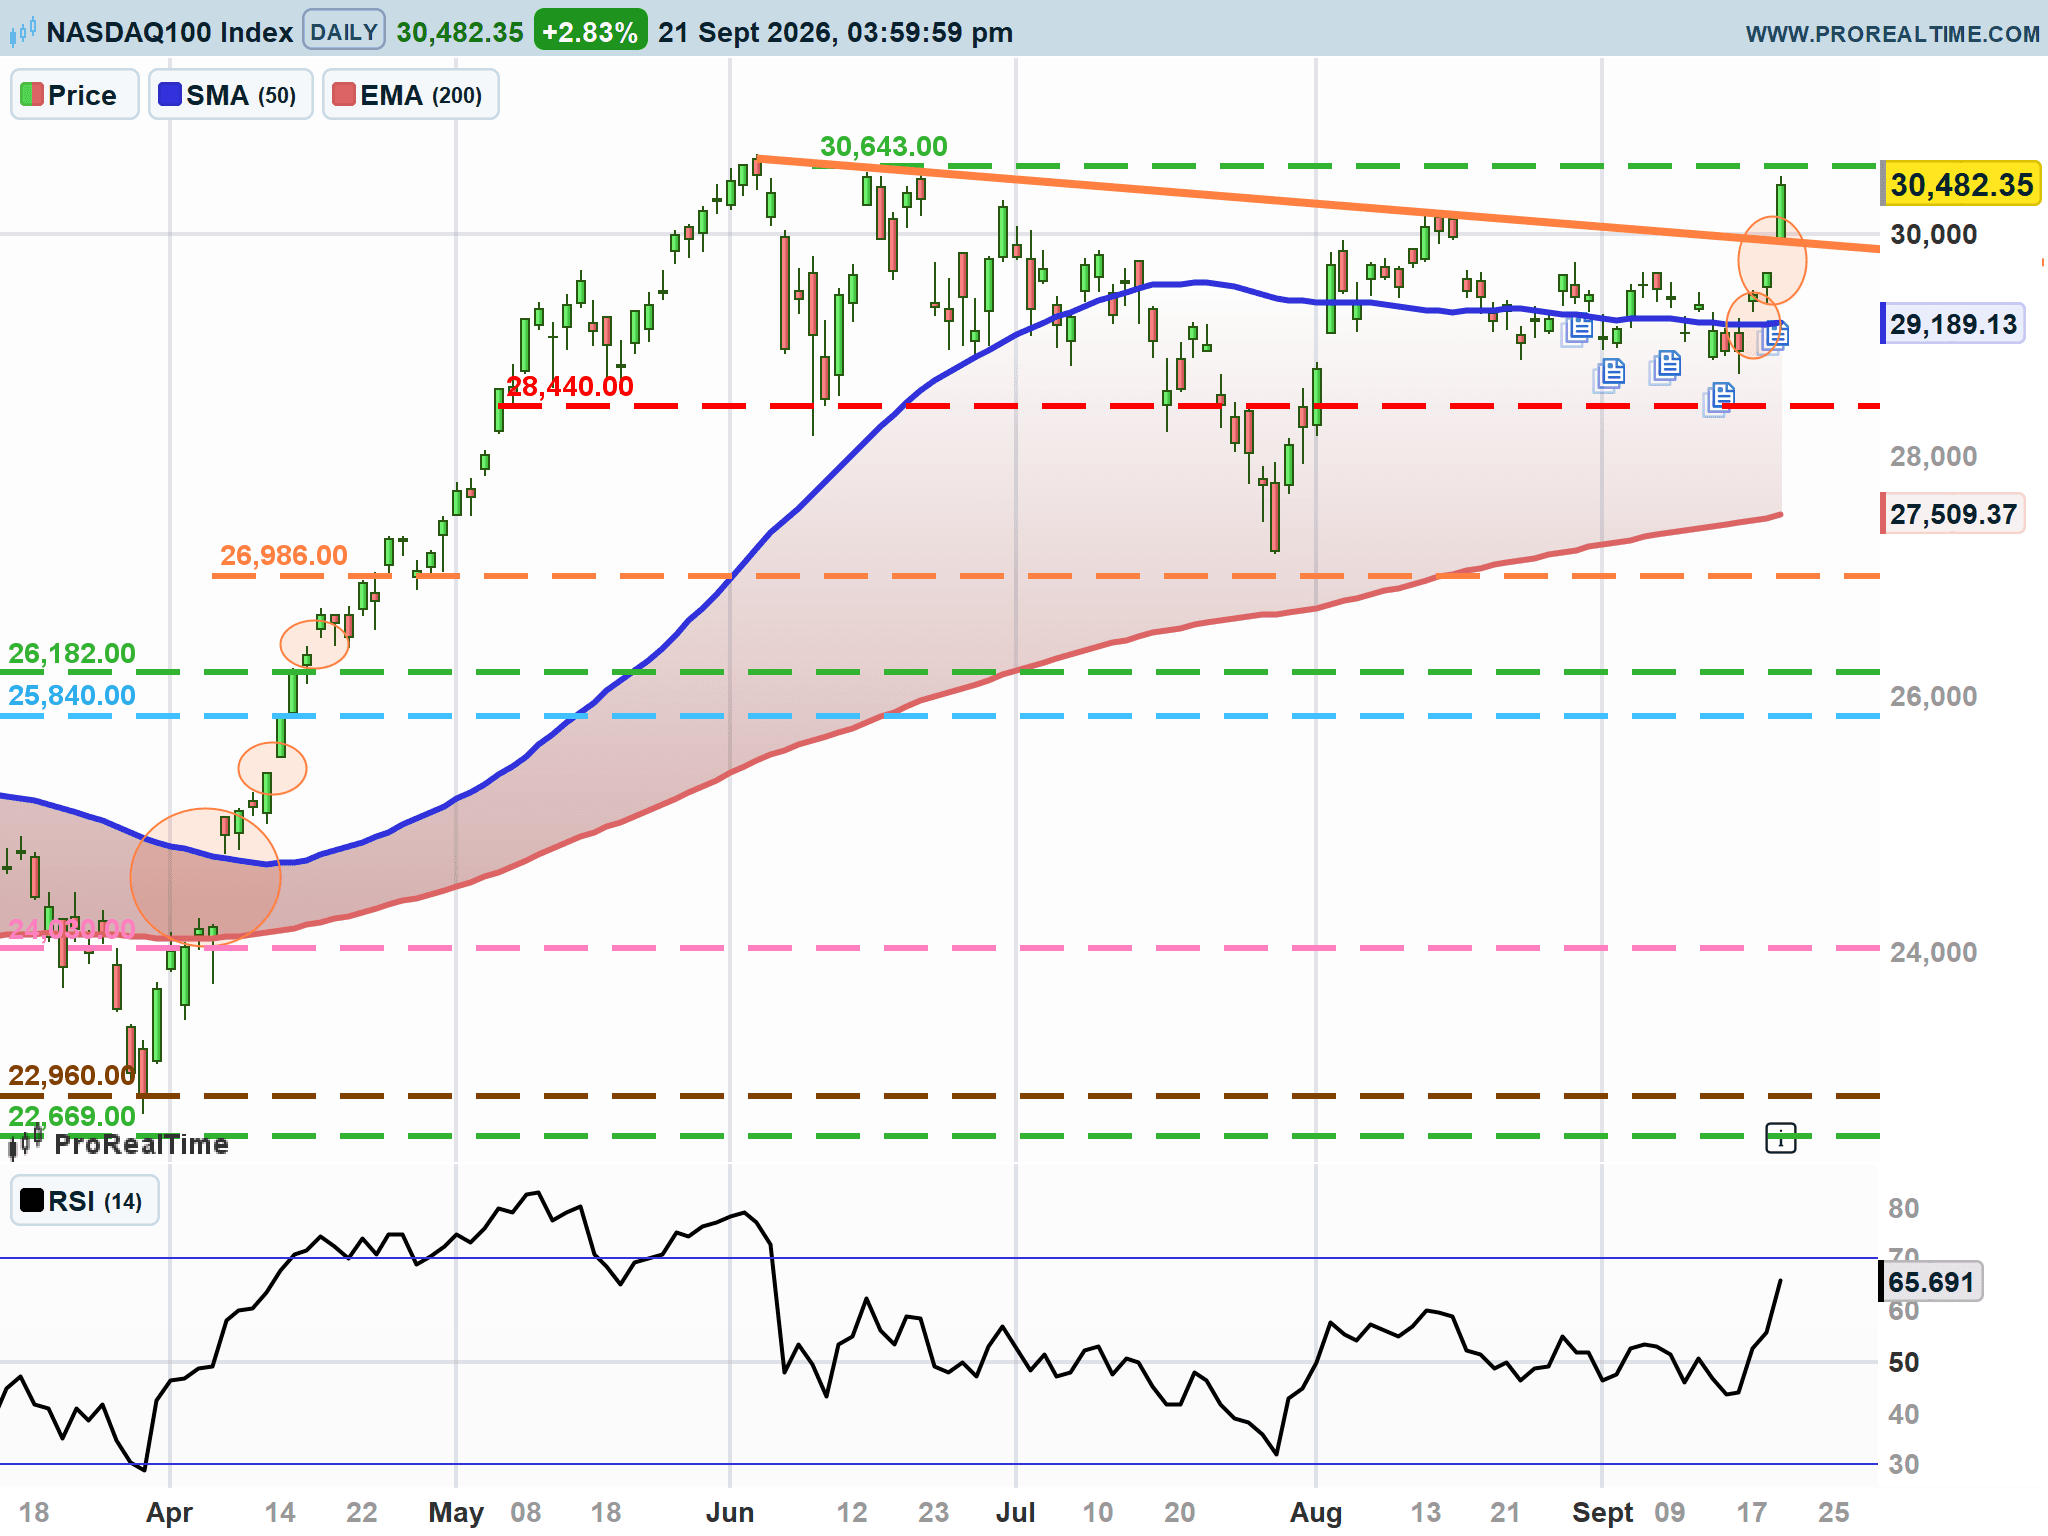Open the leftmost news document icon on chart
Viewport: 2048px width, 1536px height.
[1577, 328]
